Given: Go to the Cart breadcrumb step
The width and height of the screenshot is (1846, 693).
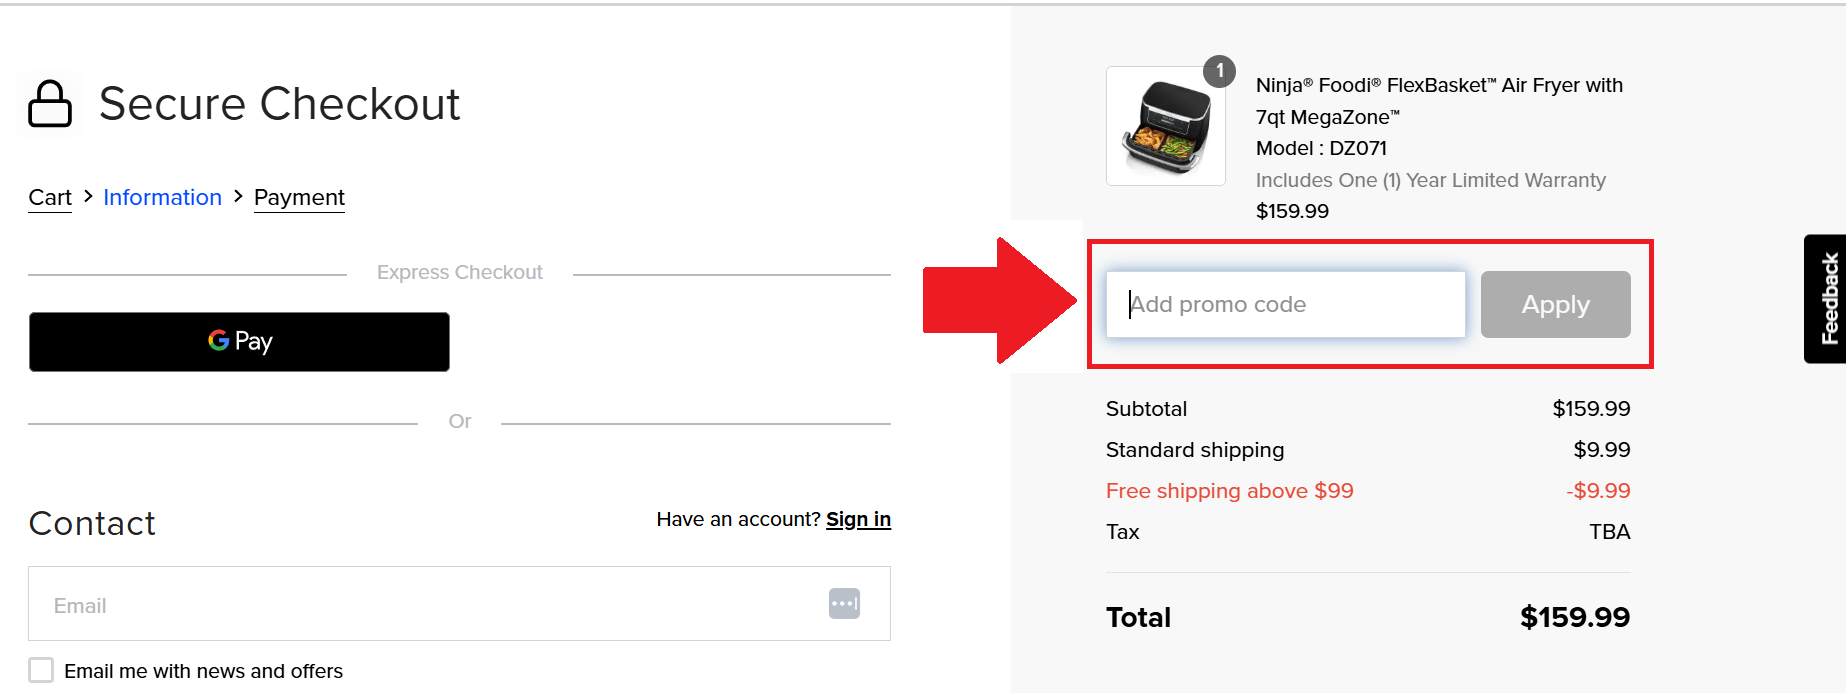Looking at the screenshot, I should [x=50, y=198].
